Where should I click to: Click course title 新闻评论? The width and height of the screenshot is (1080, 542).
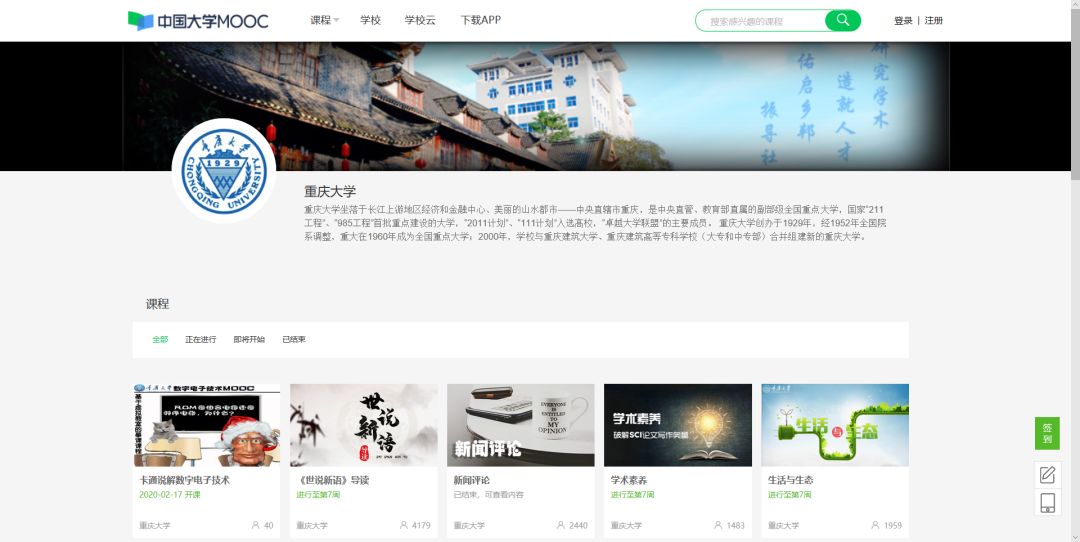point(472,480)
